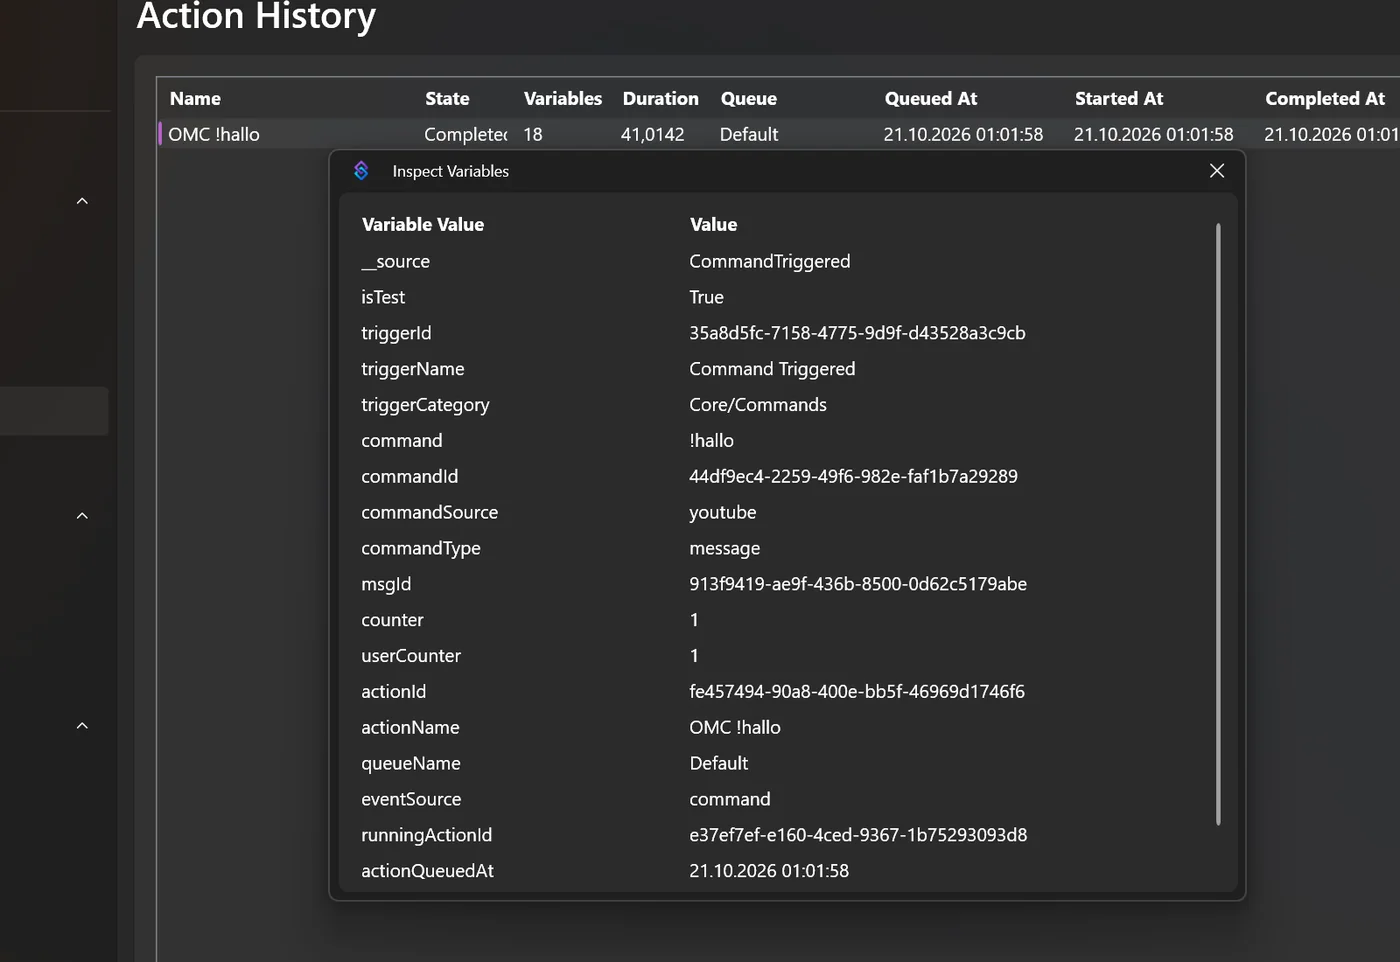
Task: Select the triggerId GUID starting with 35a8d5fc
Action: (x=857, y=334)
